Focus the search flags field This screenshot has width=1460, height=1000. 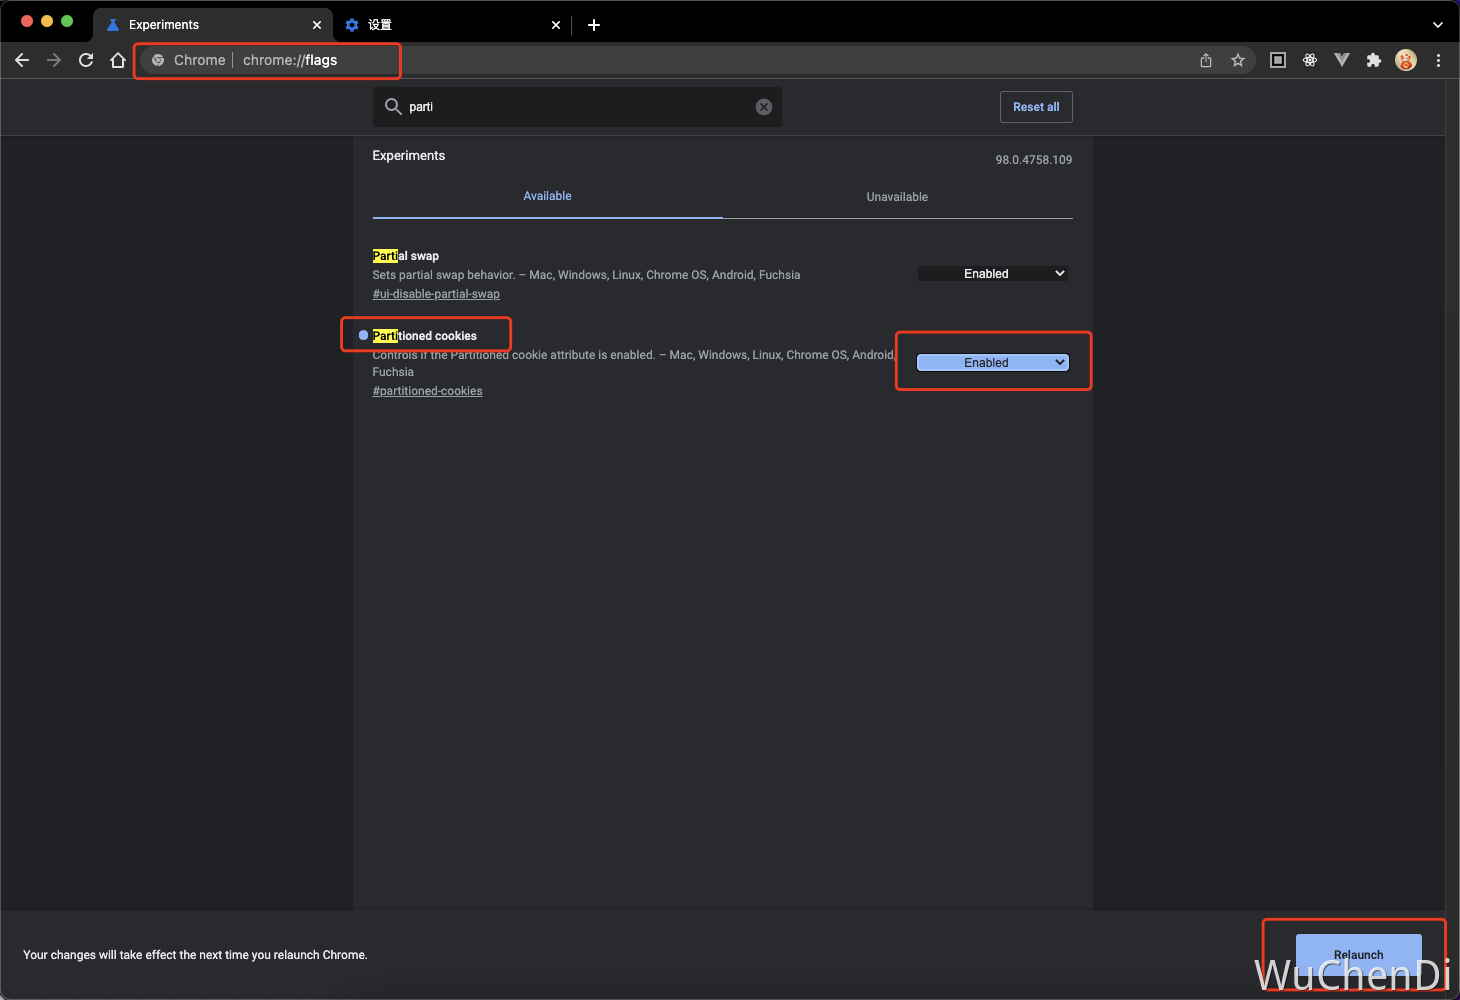(x=577, y=107)
